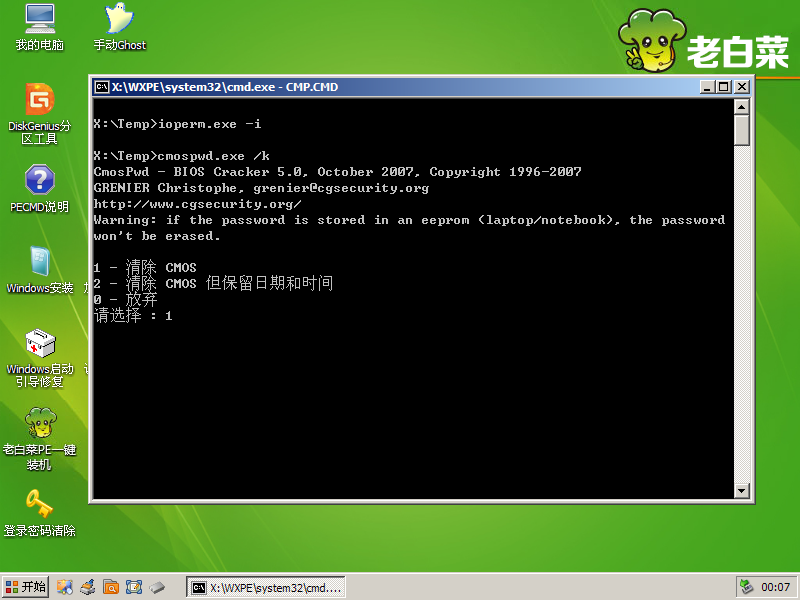The image size is (800, 600).
Task: Click the blue framed edit quick launch icon
Action: pos(134,587)
